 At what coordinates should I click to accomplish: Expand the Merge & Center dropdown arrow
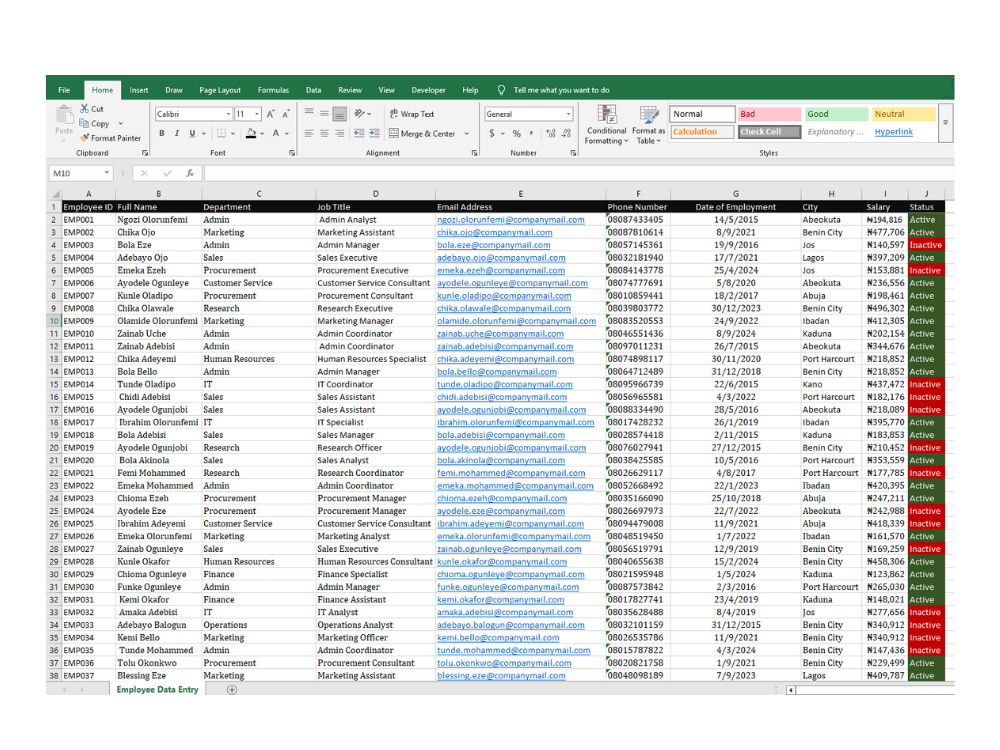coord(467,133)
